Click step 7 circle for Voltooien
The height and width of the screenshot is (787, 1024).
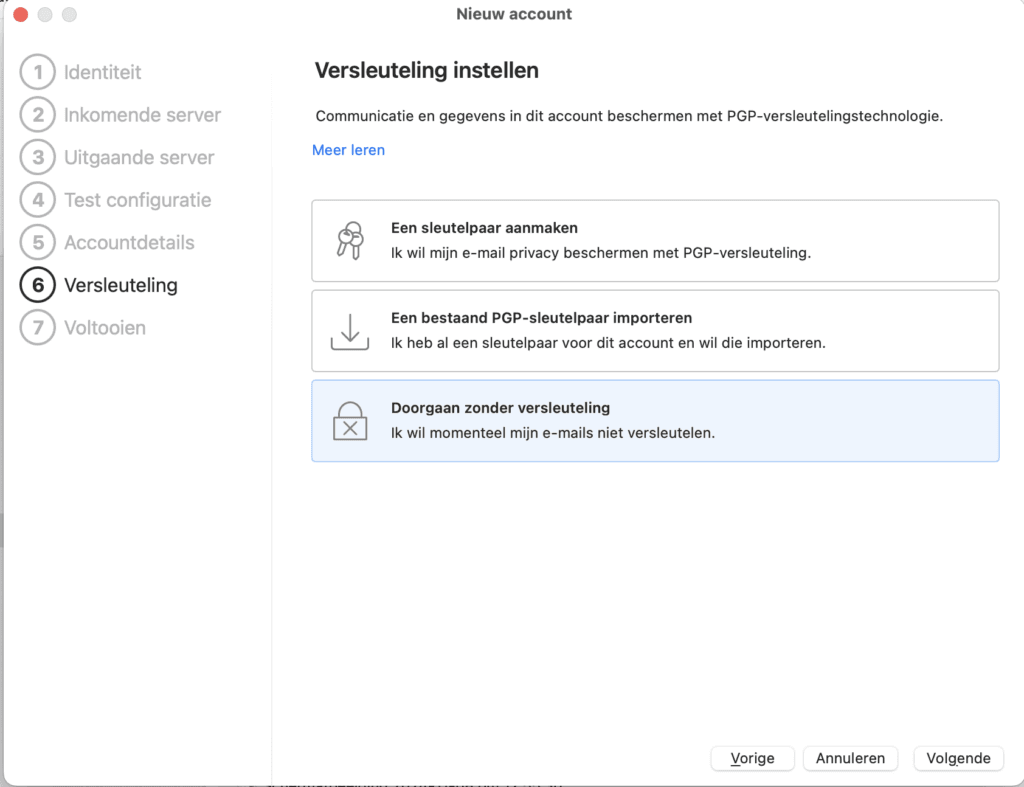click(x=37, y=327)
